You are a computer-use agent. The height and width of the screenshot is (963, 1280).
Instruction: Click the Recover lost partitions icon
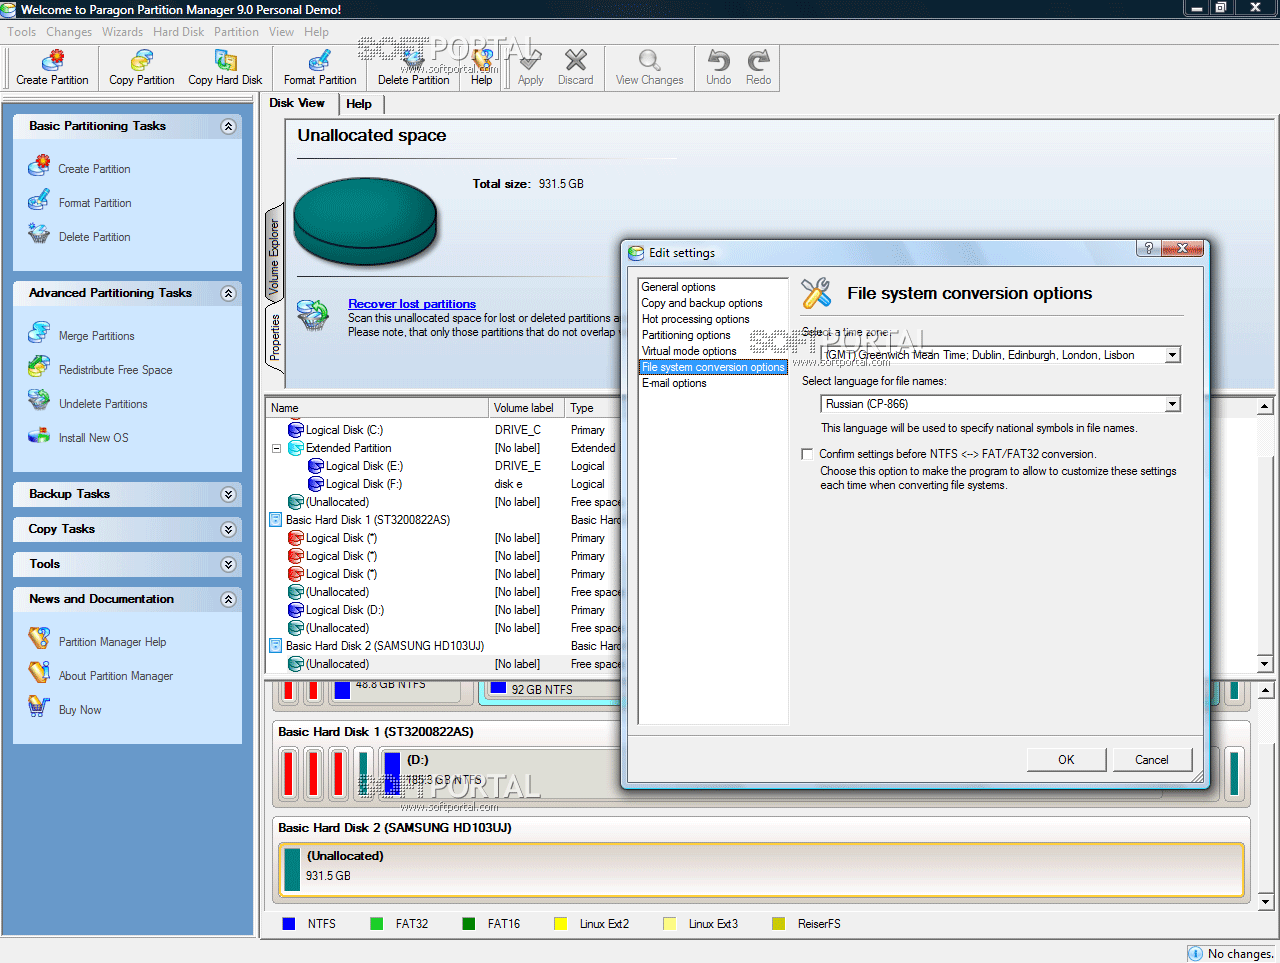tap(313, 315)
